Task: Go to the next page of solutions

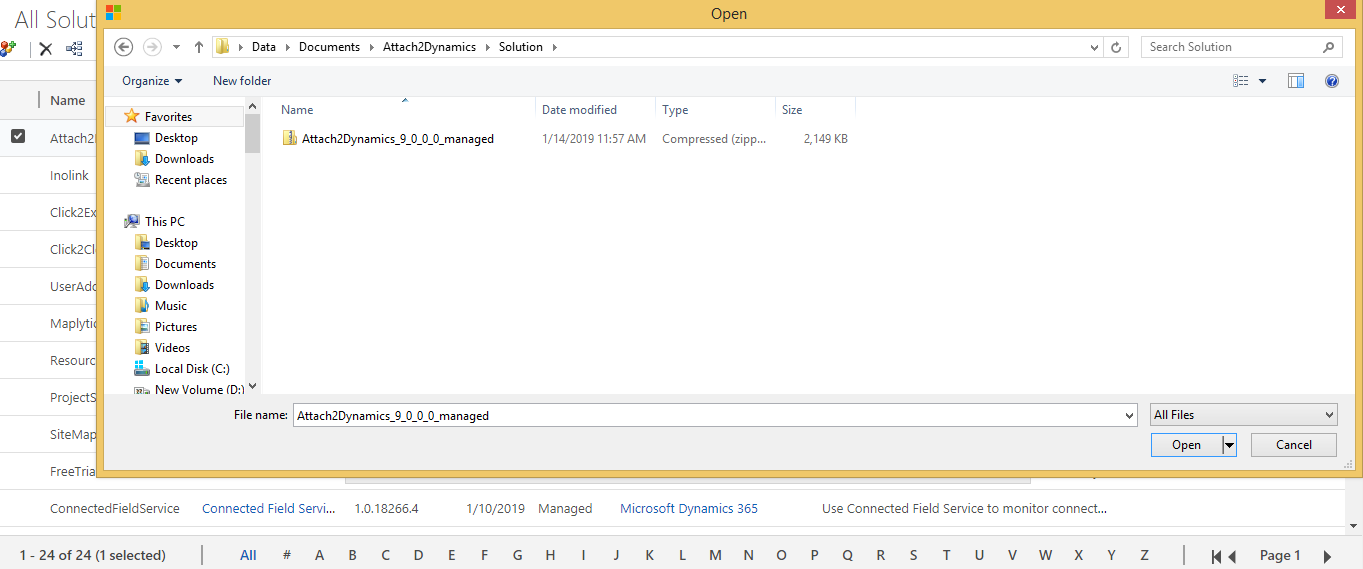Action: (x=1327, y=556)
